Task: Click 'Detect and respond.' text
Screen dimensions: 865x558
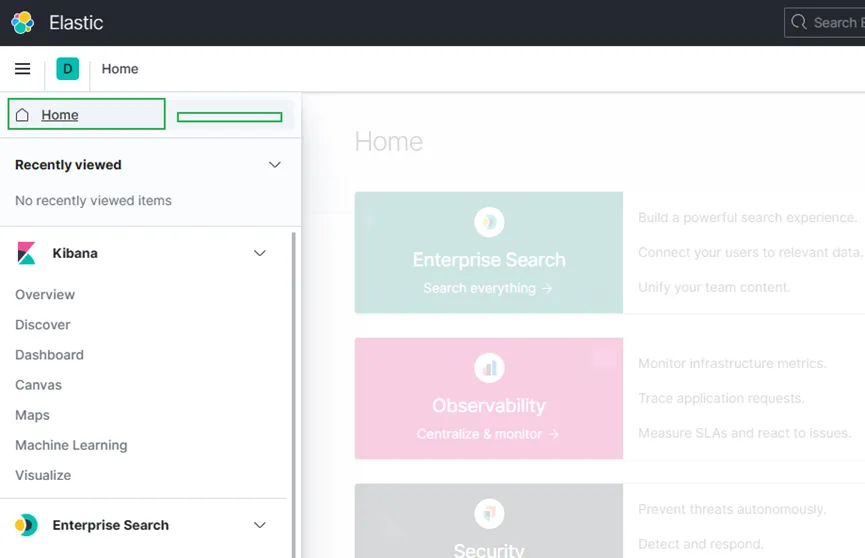Action: [x=701, y=544]
